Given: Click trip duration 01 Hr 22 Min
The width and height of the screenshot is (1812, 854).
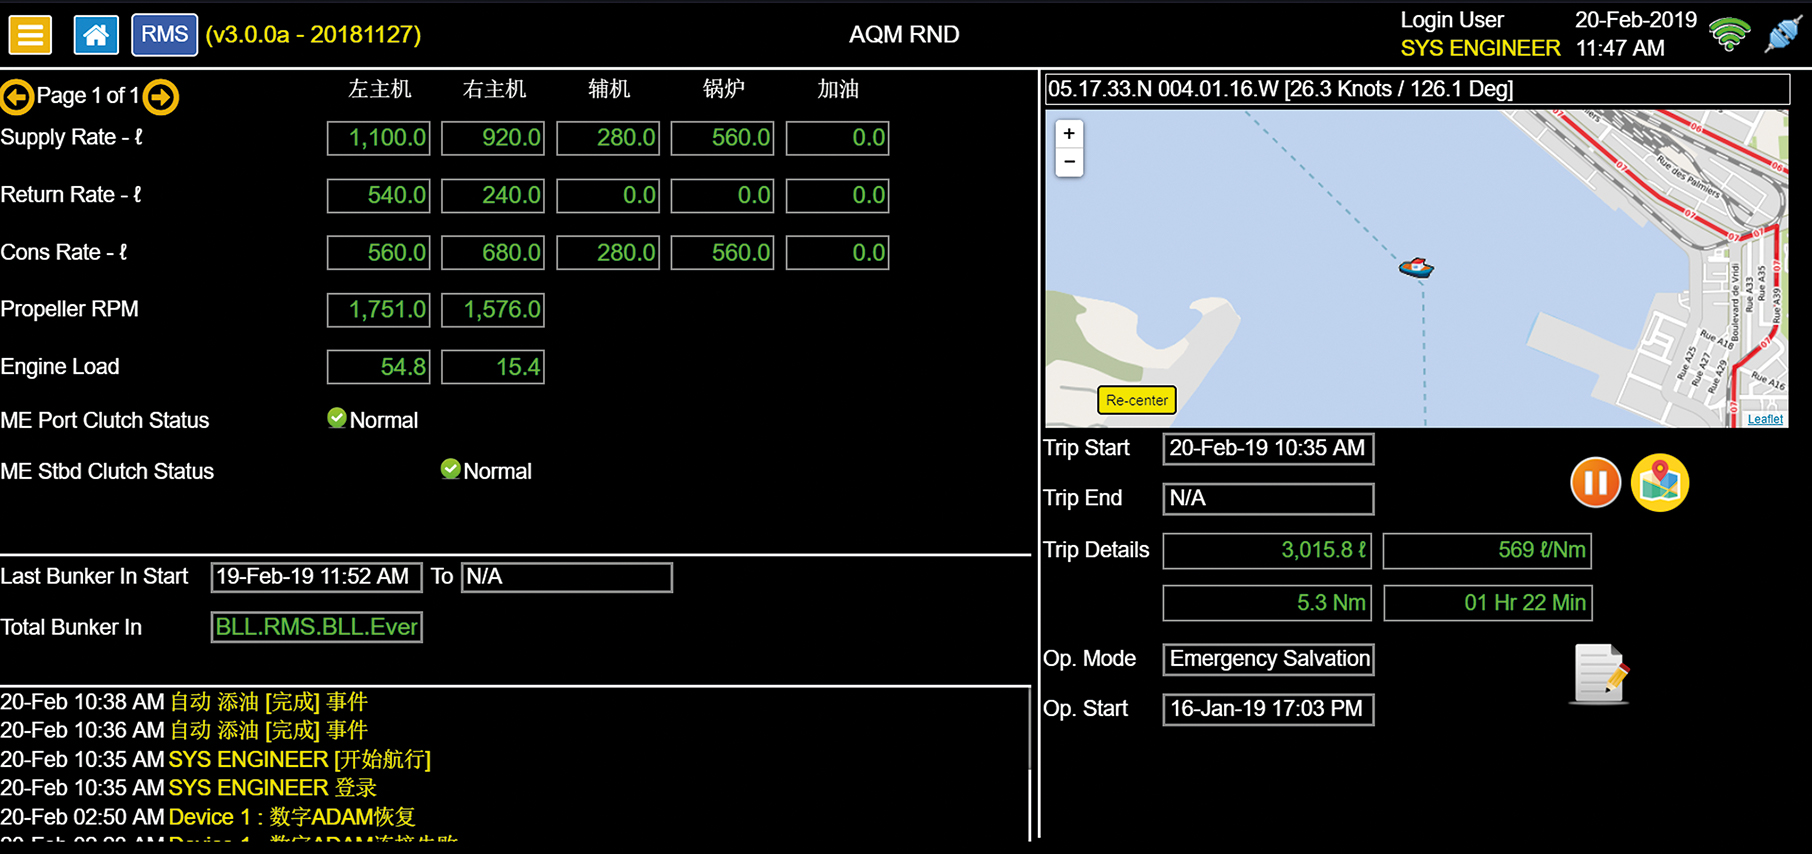Looking at the screenshot, I should point(1487,603).
